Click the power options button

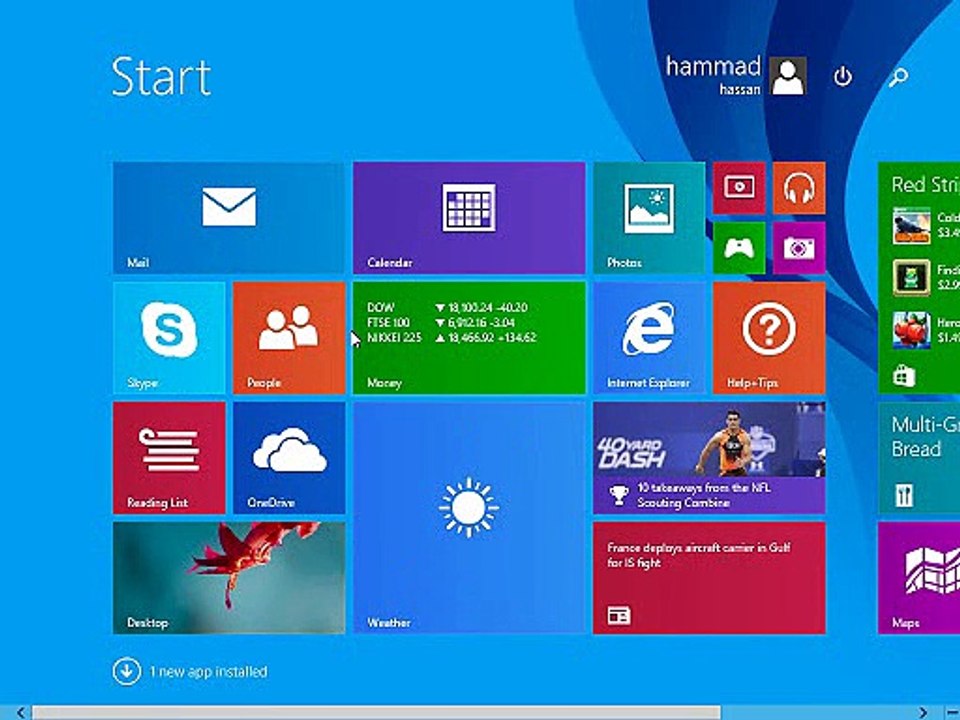[843, 77]
